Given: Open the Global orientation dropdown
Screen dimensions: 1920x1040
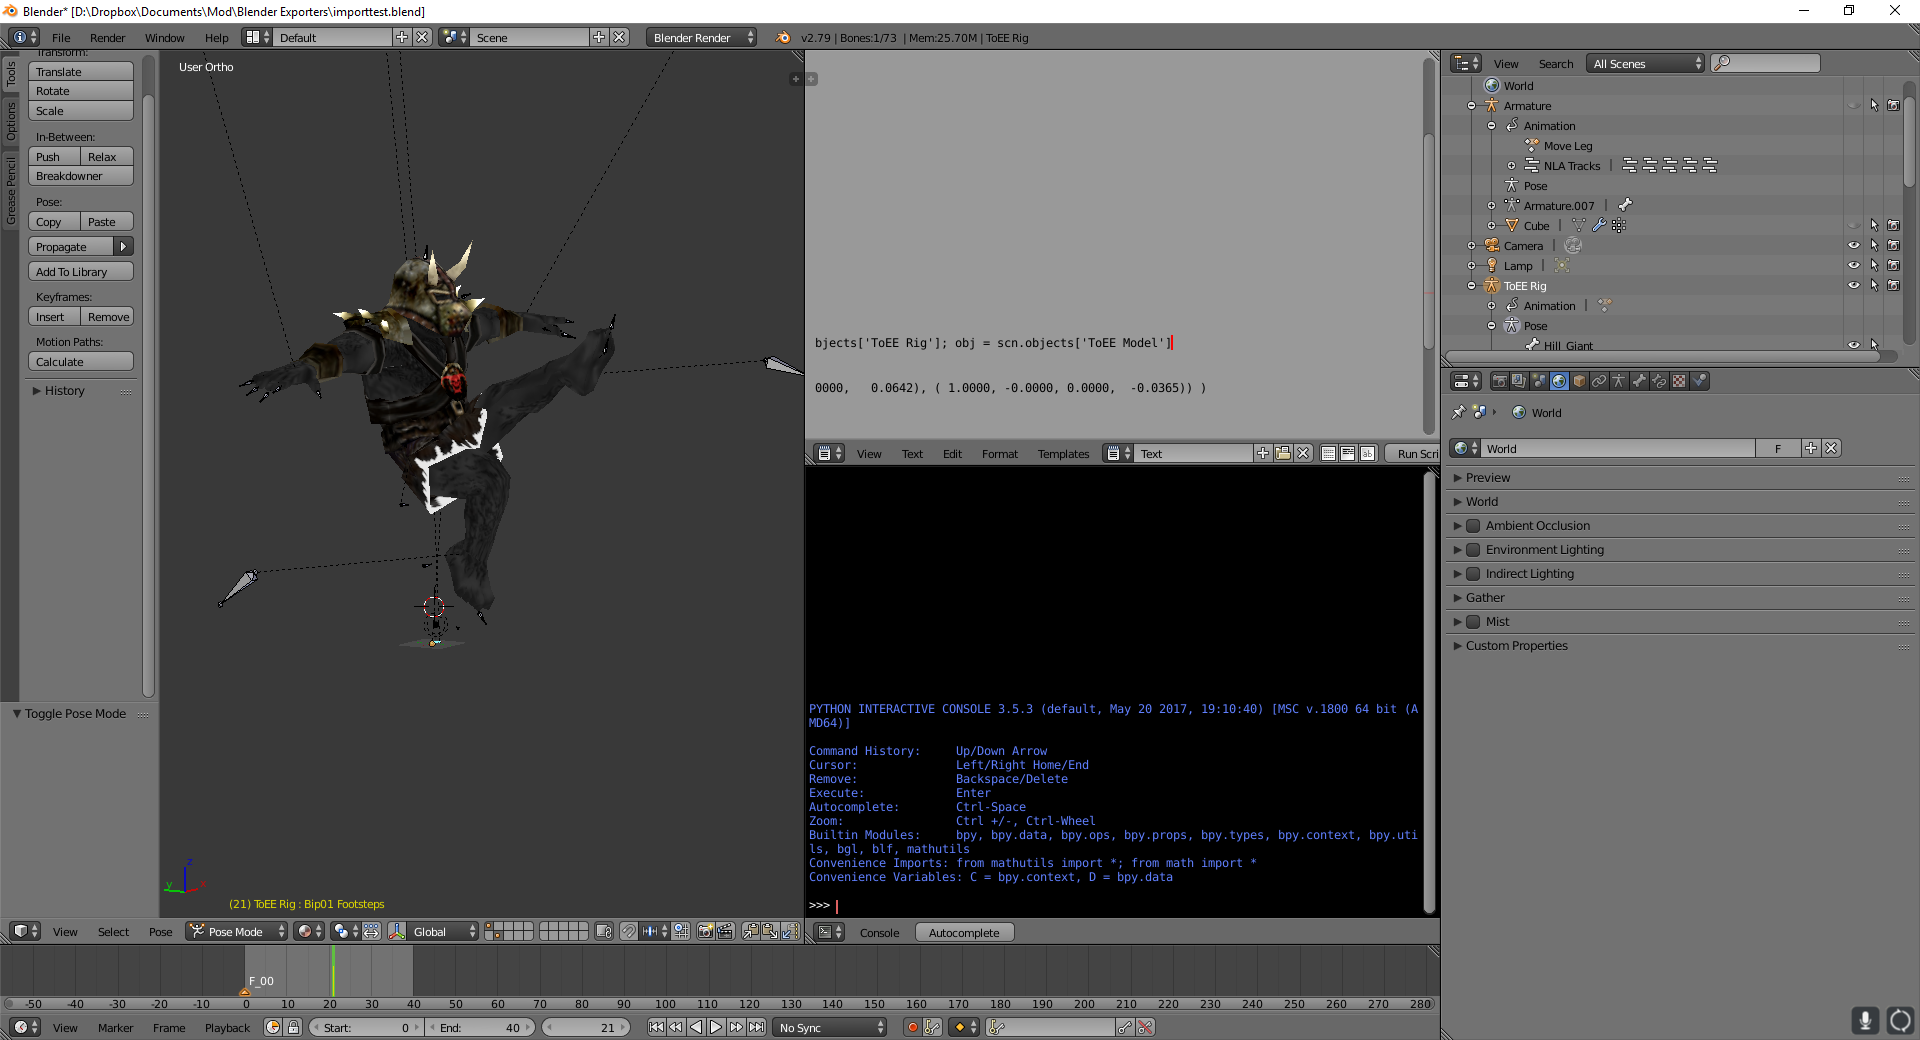Looking at the screenshot, I should 444,931.
